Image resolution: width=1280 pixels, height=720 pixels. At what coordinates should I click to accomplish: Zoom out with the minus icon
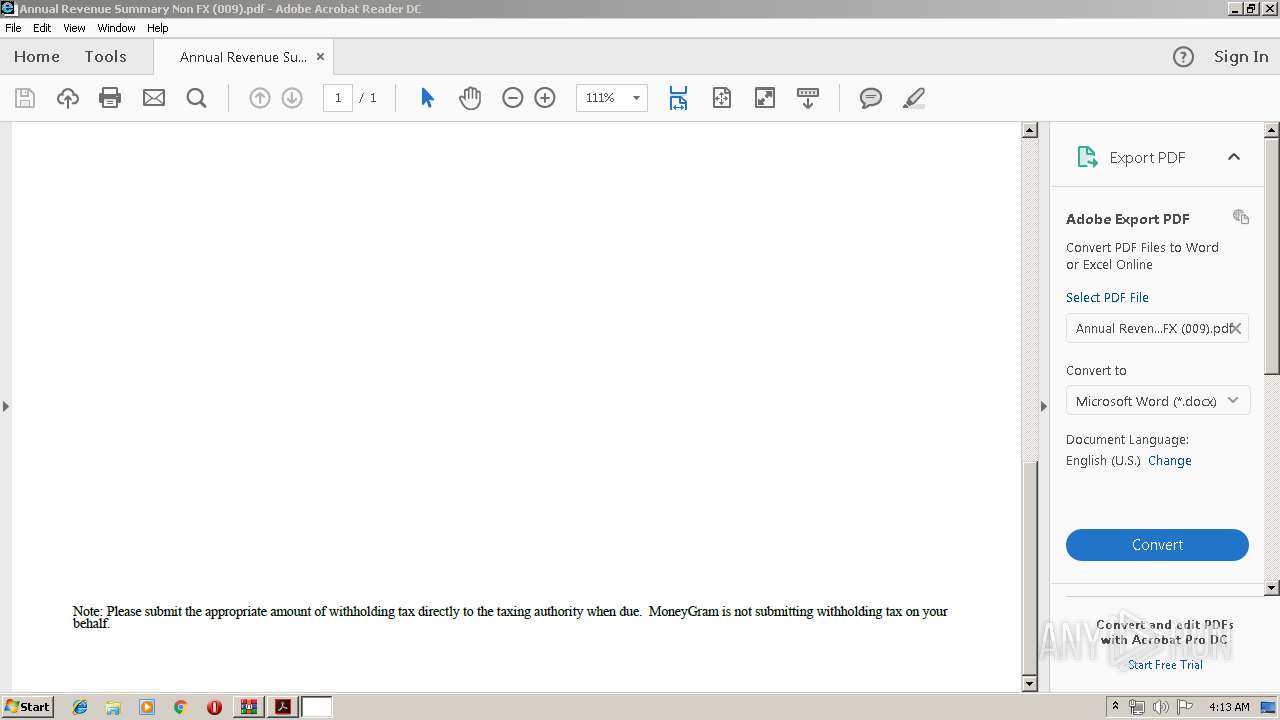(513, 98)
